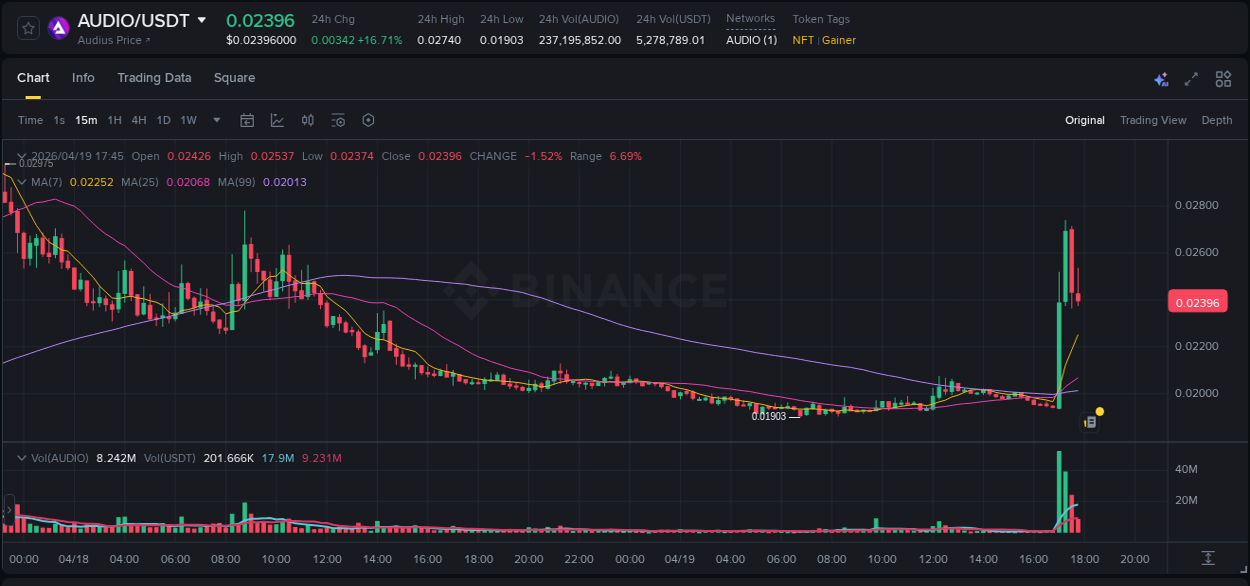
Task: Enter fullscreen chart mode
Action: [1190, 78]
